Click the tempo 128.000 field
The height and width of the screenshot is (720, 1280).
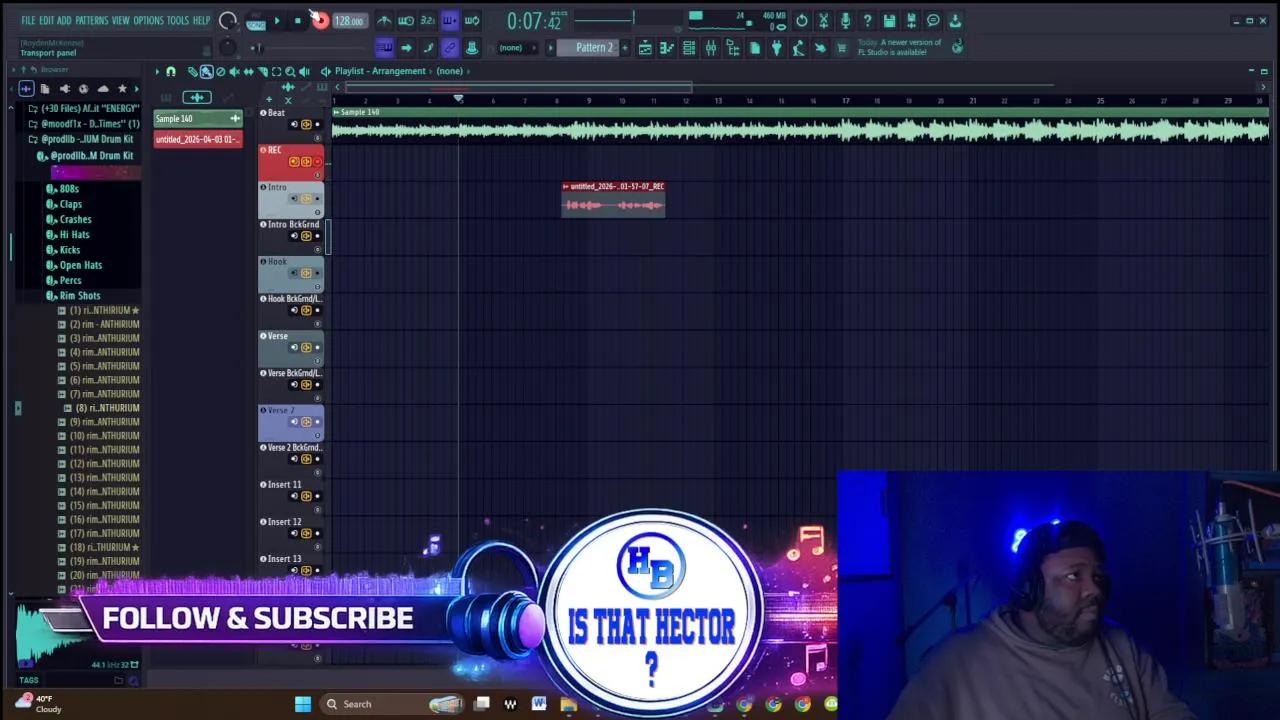348,21
